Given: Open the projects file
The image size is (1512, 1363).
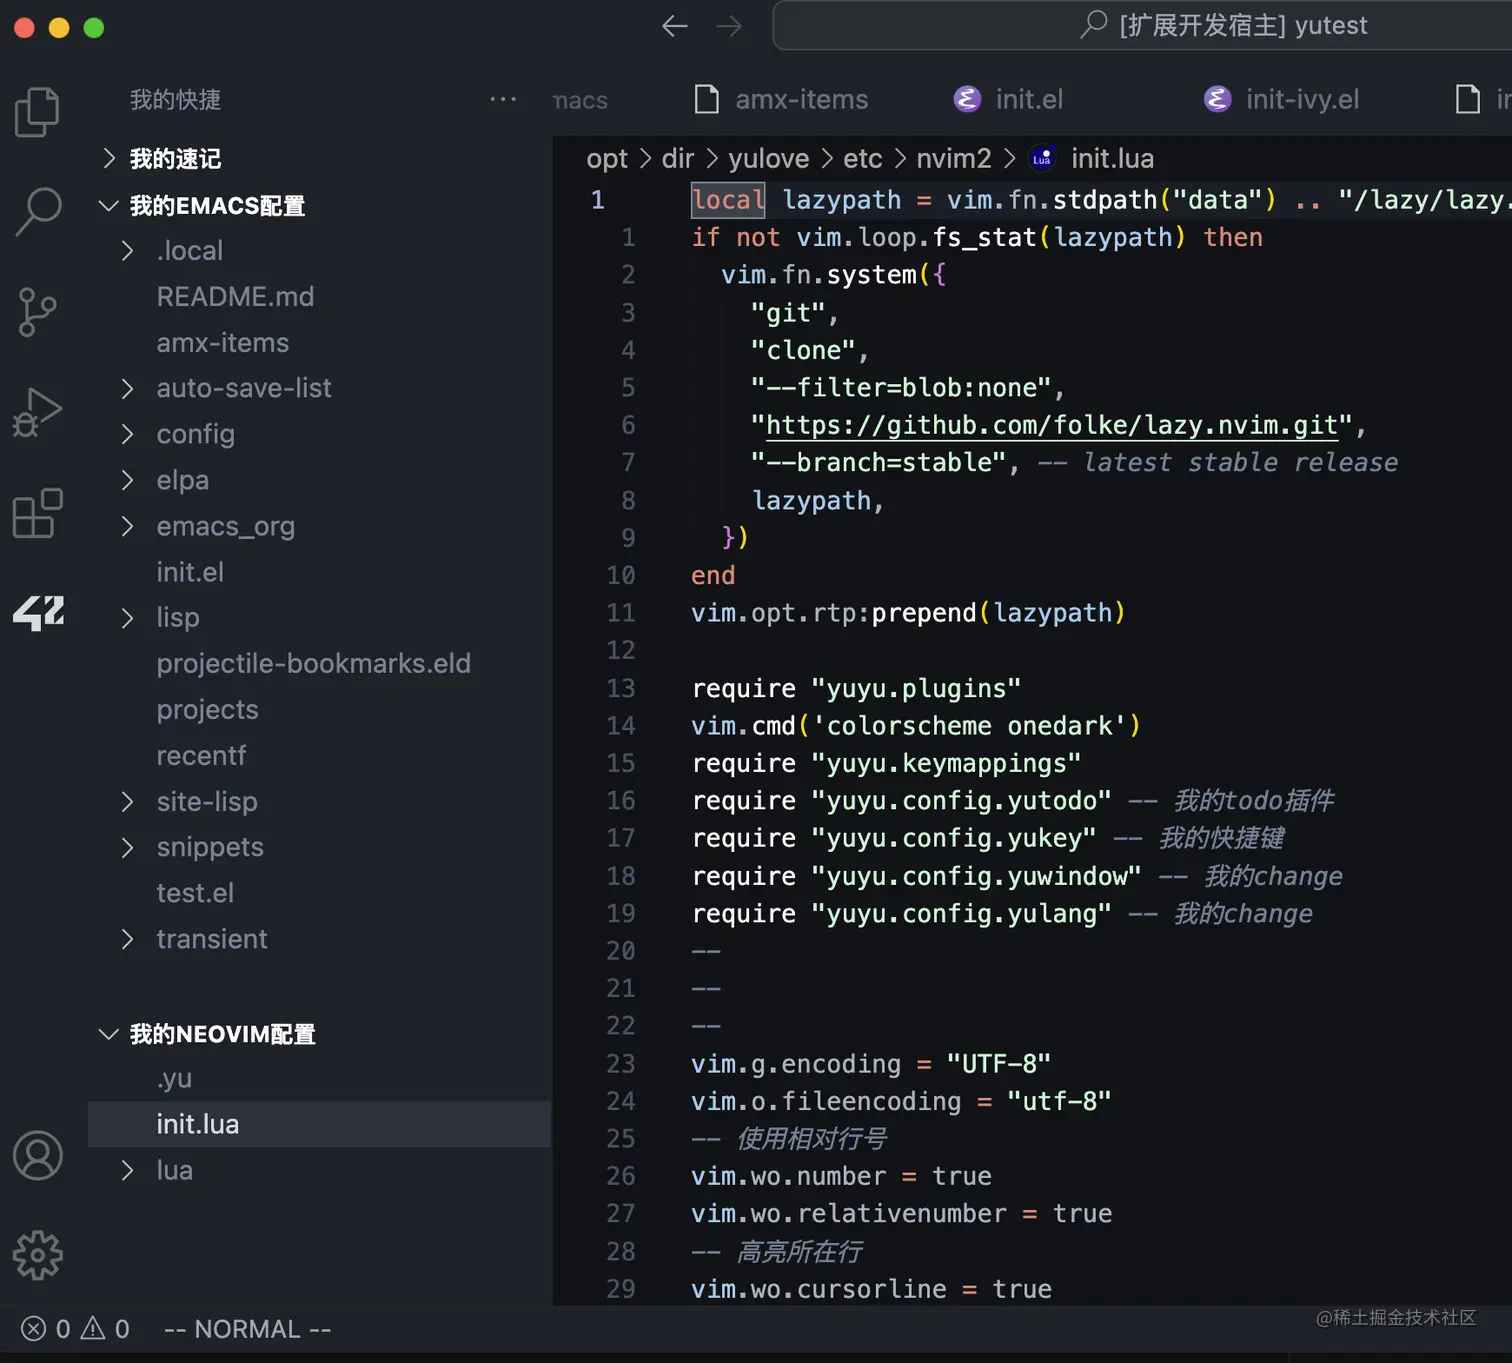Looking at the screenshot, I should pyautogui.click(x=207, y=710).
